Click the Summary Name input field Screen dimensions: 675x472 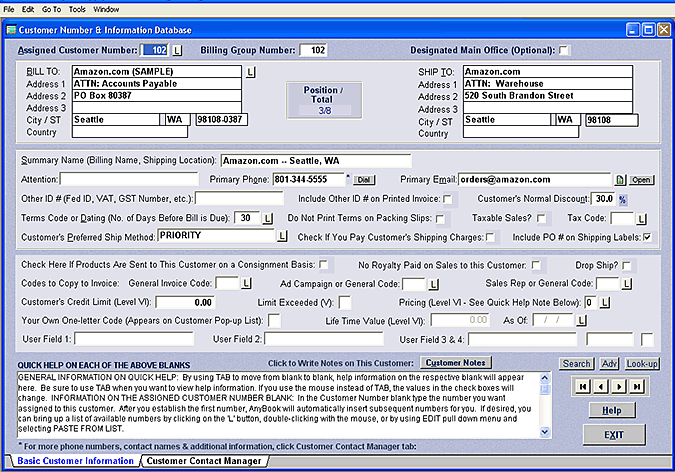315,160
